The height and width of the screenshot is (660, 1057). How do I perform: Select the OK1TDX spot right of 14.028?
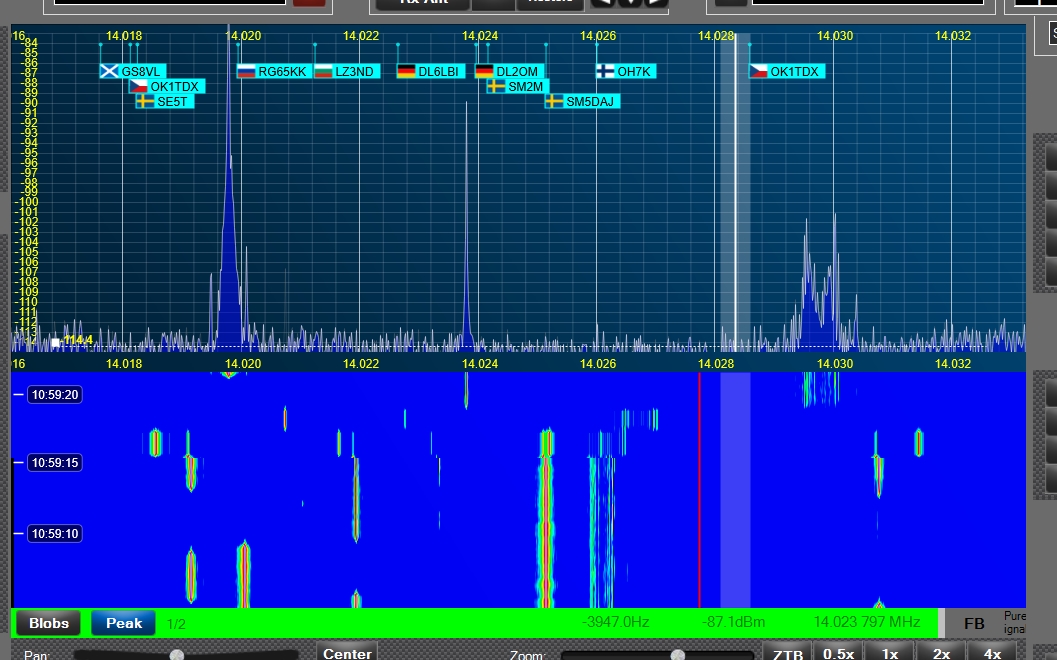[x=786, y=71]
